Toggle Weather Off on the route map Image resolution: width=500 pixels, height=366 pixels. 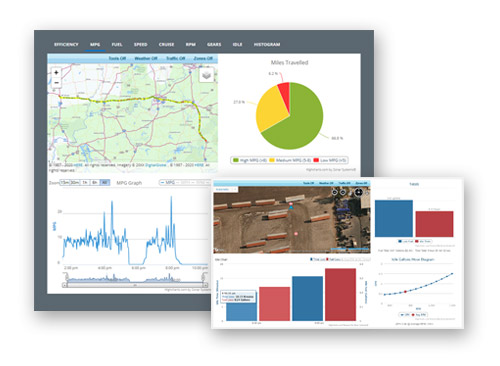pos(146,58)
